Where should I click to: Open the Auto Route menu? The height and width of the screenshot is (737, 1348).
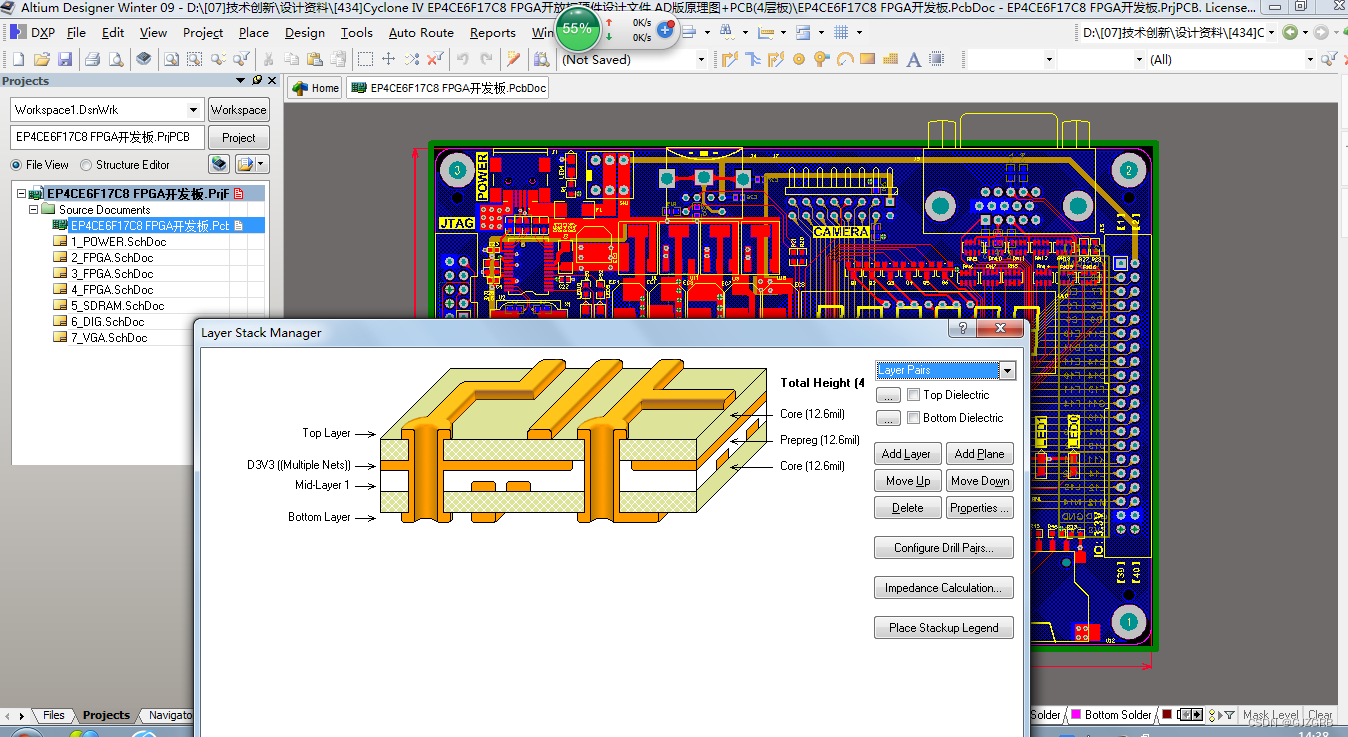[x=421, y=32]
